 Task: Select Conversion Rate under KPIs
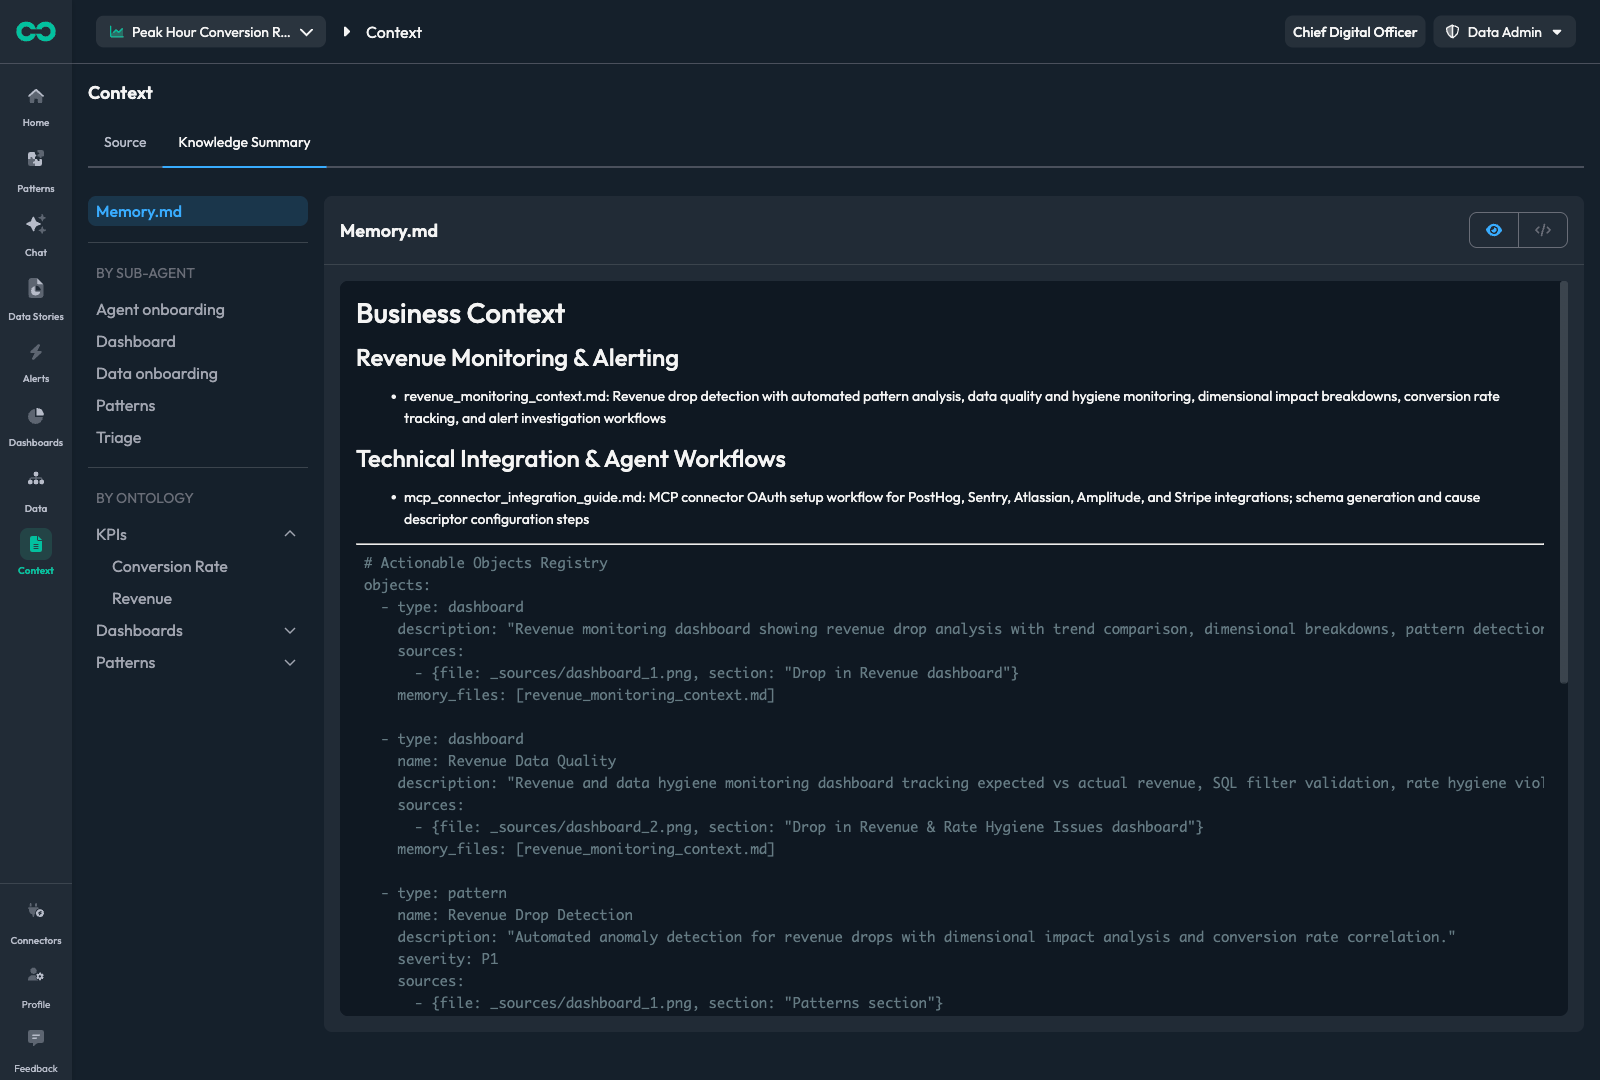point(170,567)
